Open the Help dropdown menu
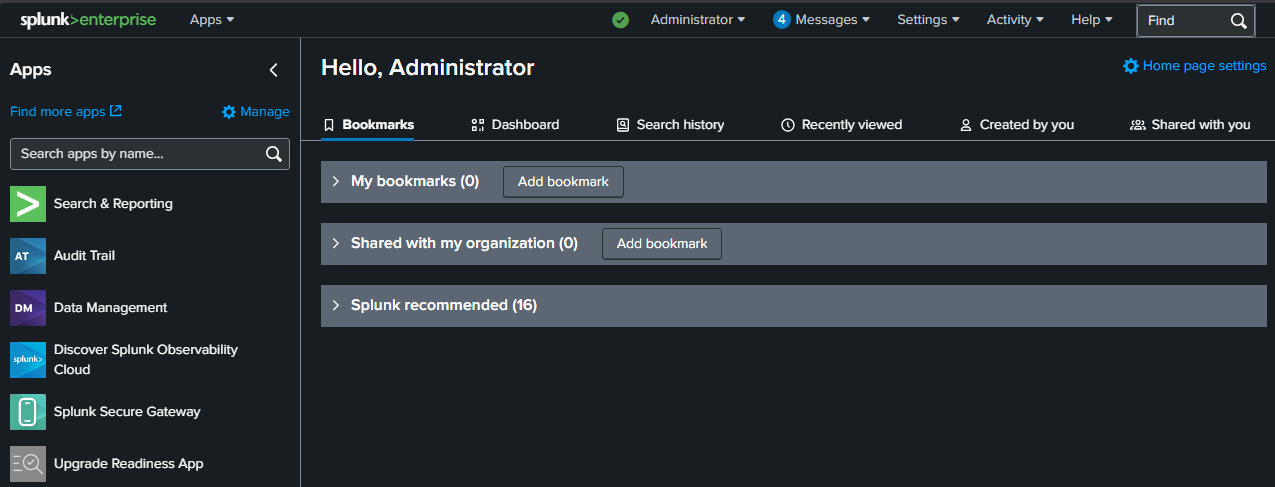The width and height of the screenshot is (1275, 487). (1092, 20)
